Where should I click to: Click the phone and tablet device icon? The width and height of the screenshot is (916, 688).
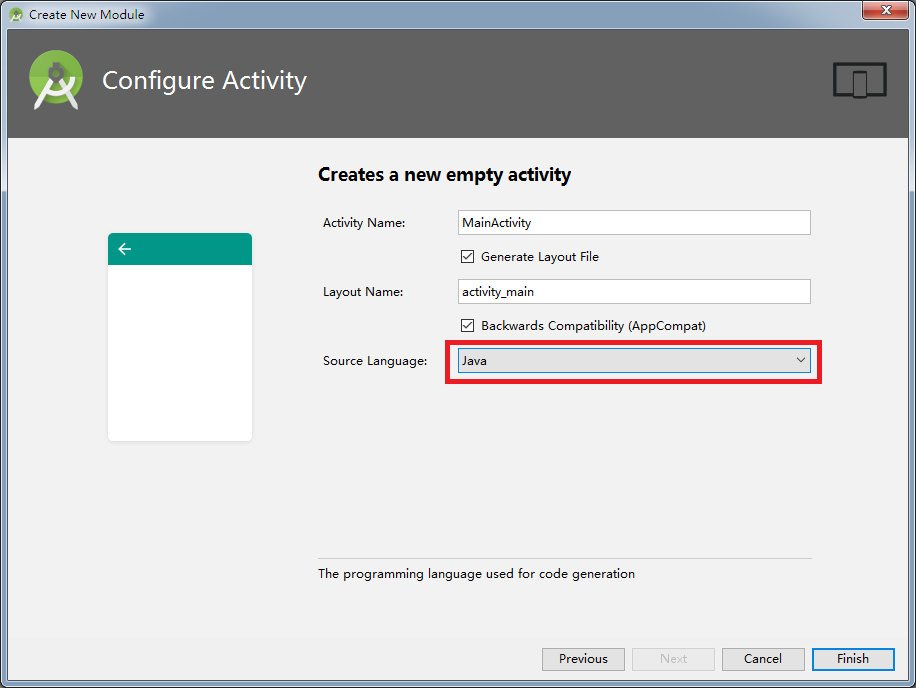coord(859,81)
